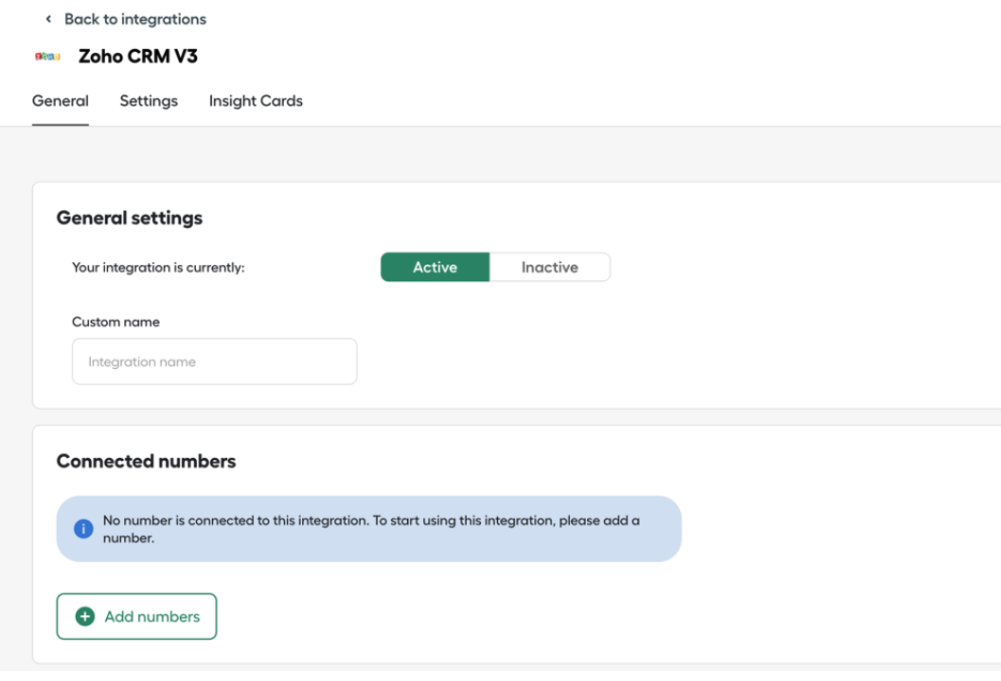This screenshot has height=681, width=1001.
Task: Set the integration to Active
Action: [435, 267]
